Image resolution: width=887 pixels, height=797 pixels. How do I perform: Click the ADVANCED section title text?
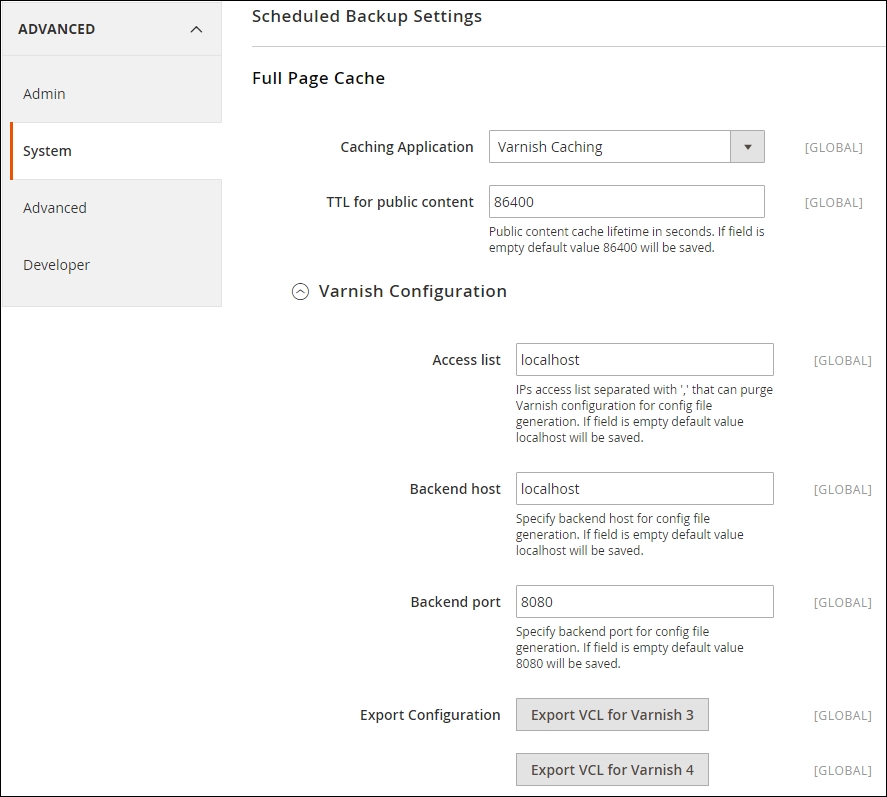coord(57,29)
